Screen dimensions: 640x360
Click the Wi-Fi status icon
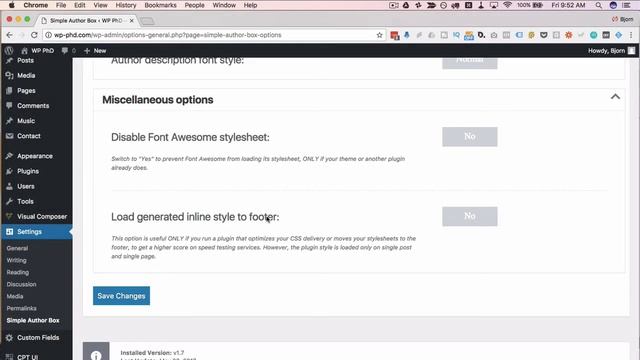click(507, 5)
